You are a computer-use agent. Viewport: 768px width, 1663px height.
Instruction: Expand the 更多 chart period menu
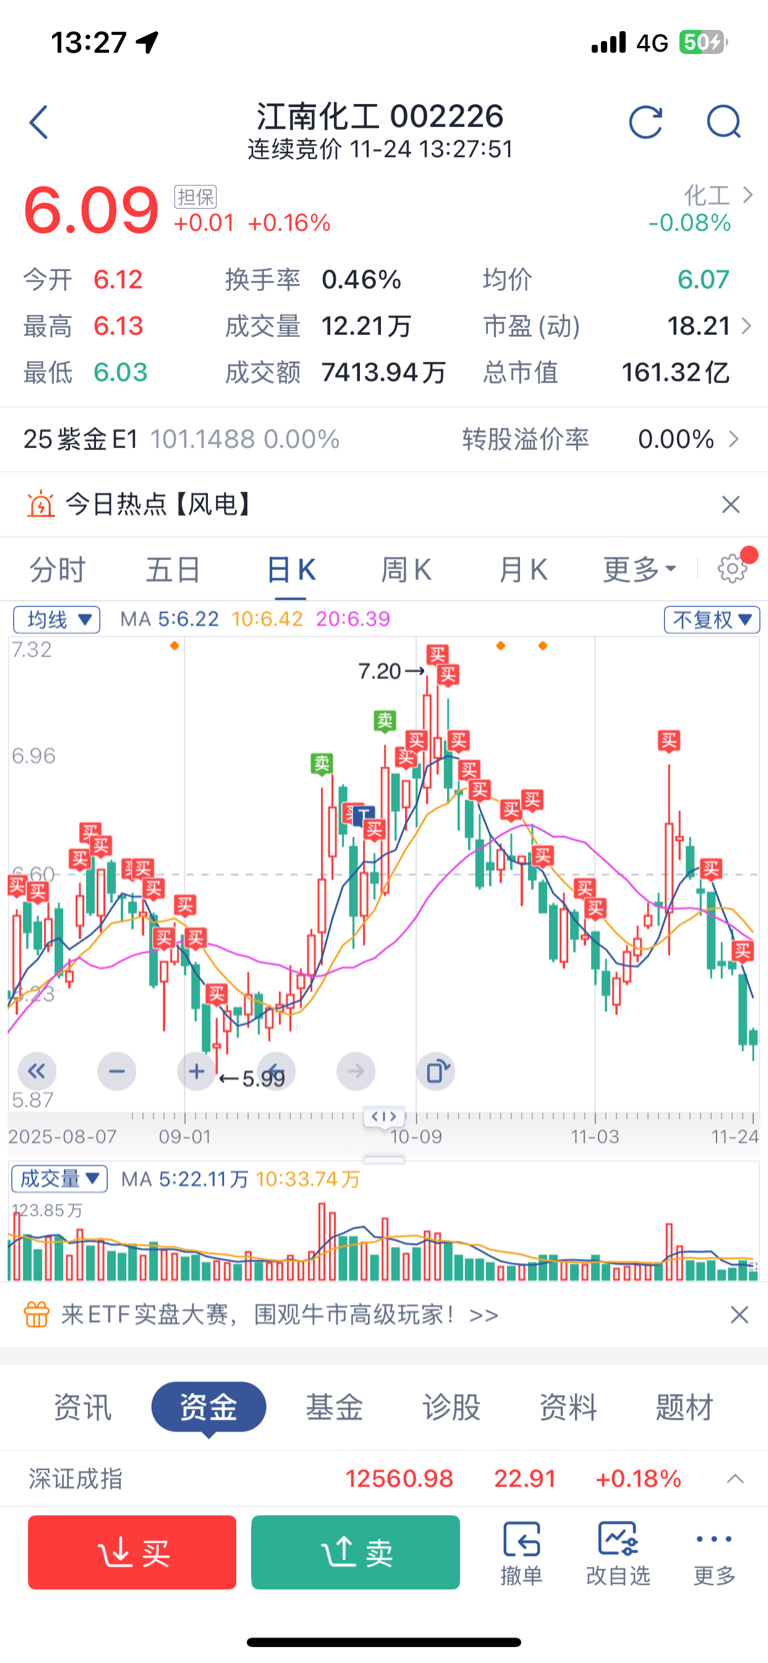pyautogui.click(x=639, y=570)
